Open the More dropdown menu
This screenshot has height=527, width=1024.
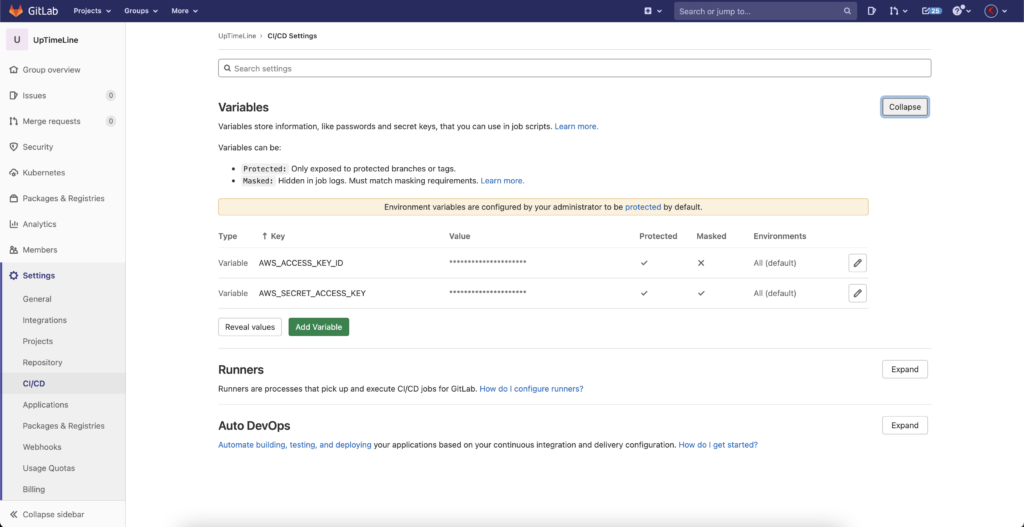[x=184, y=11]
